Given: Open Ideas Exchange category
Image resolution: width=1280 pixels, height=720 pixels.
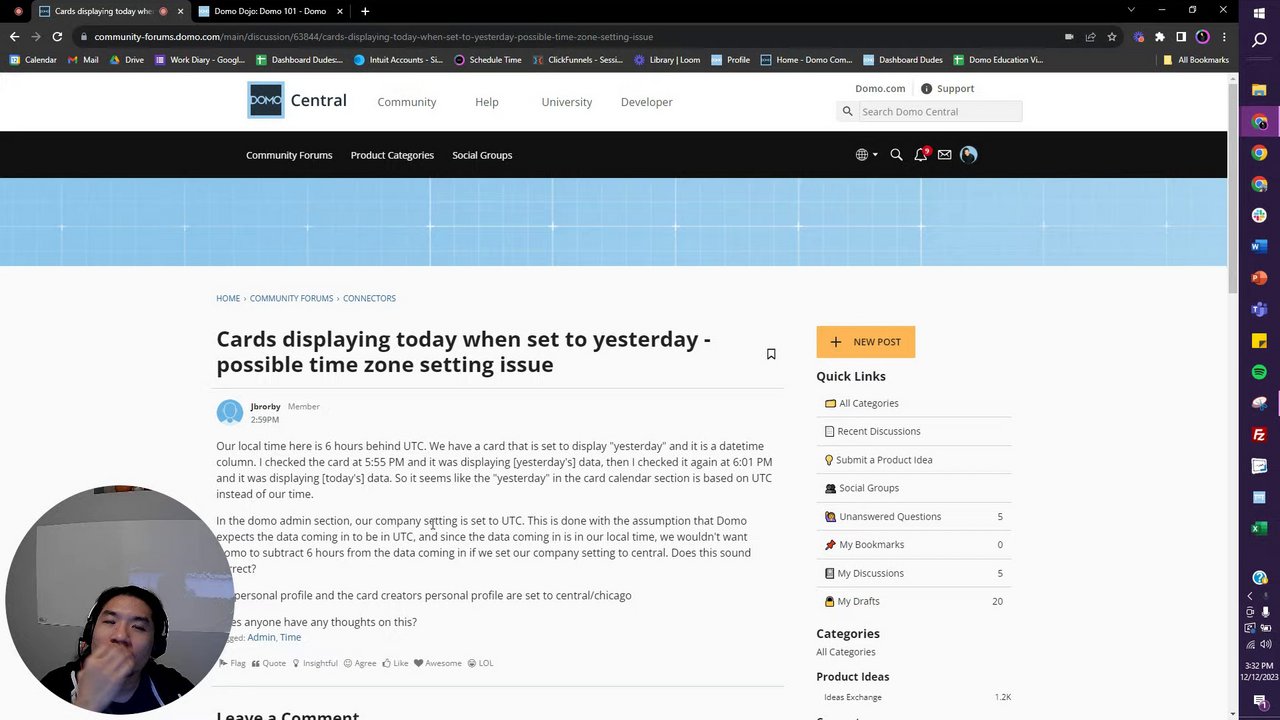Looking at the screenshot, I should 853,697.
